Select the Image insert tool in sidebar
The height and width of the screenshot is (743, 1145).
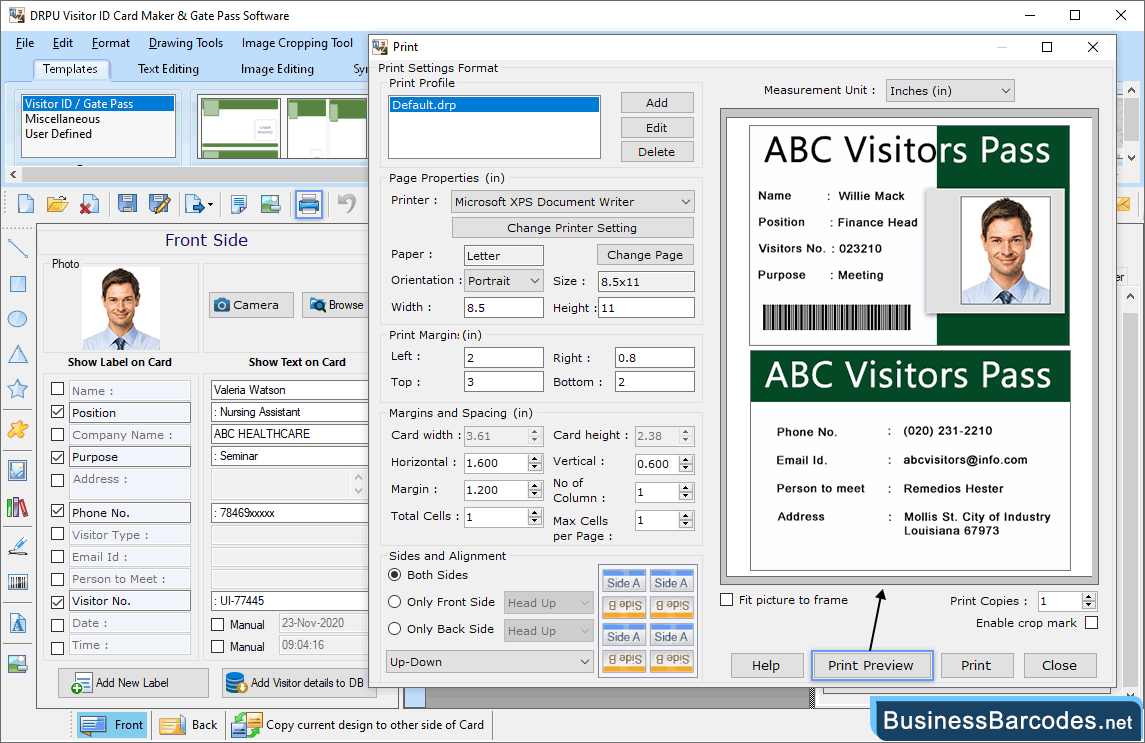tap(18, 470)
